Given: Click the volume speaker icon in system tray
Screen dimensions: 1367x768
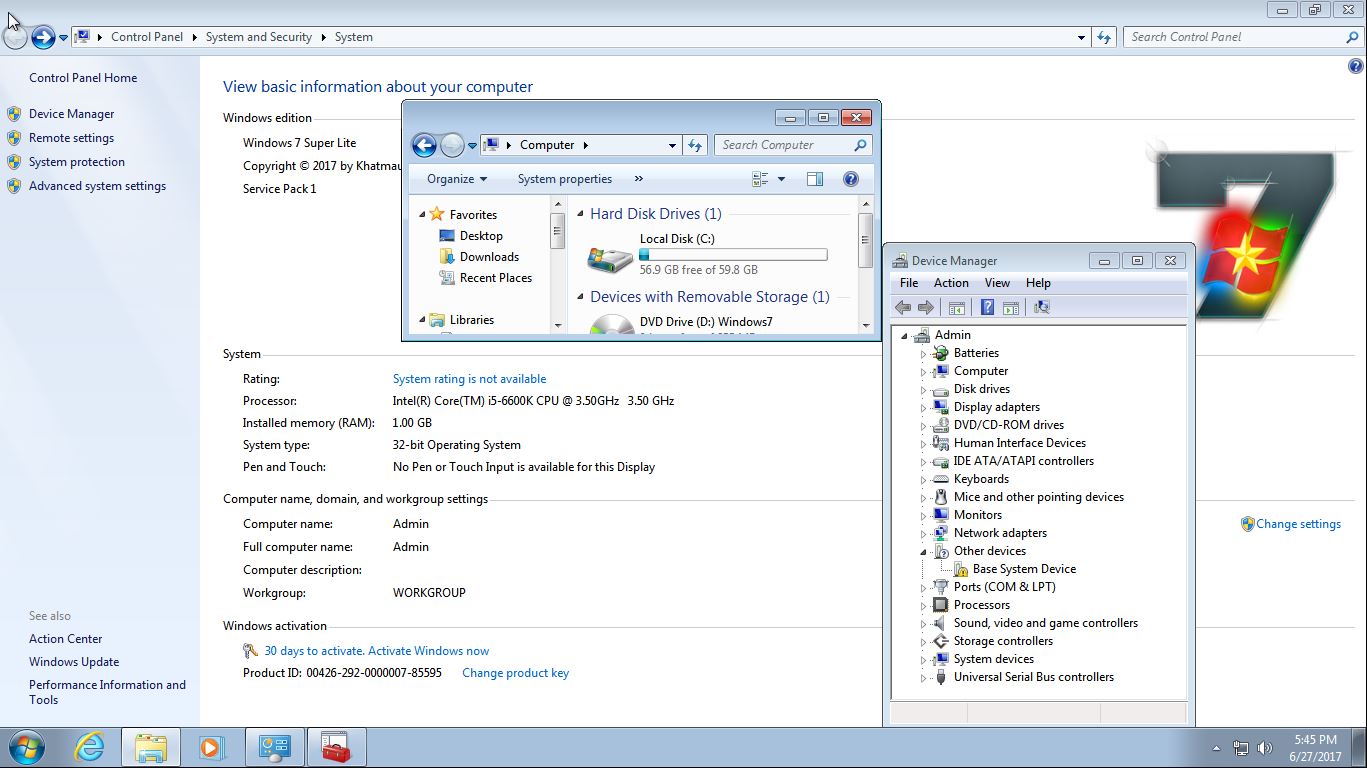Looking at the screenshot, I should pyautogui.click(x=1265, y=748).
